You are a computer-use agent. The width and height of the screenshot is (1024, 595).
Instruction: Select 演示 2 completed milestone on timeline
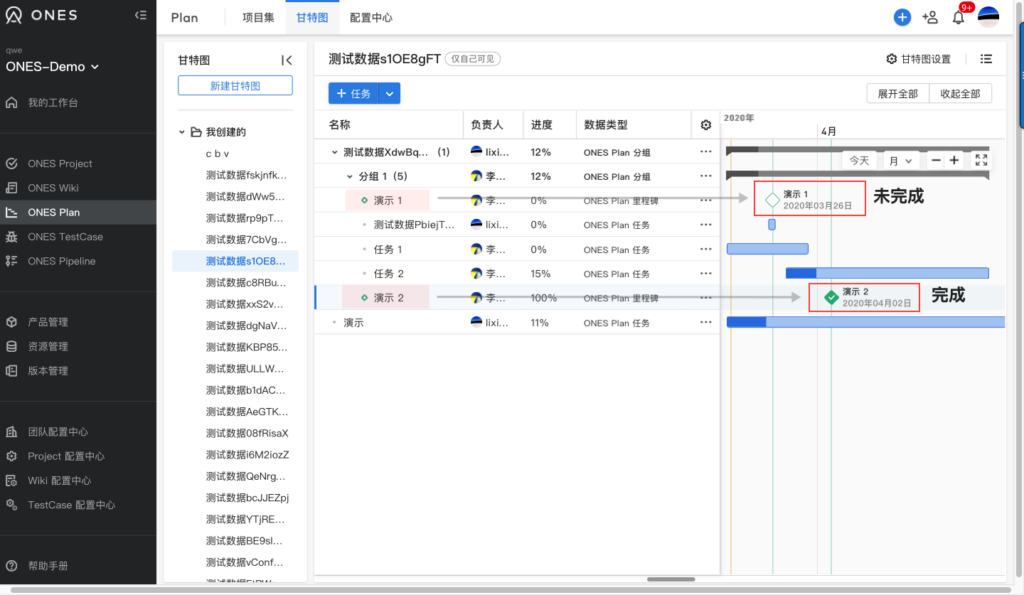[x=831, y=297]
